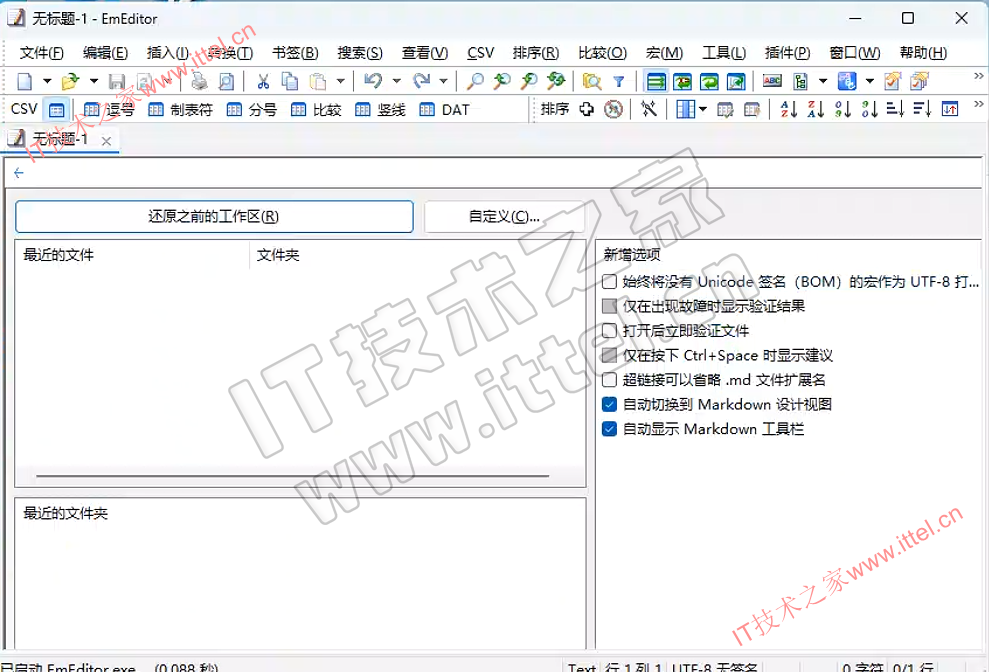
Task: Click the 还原之前的工作区(R) button
Action: click(x=214, y=217)
